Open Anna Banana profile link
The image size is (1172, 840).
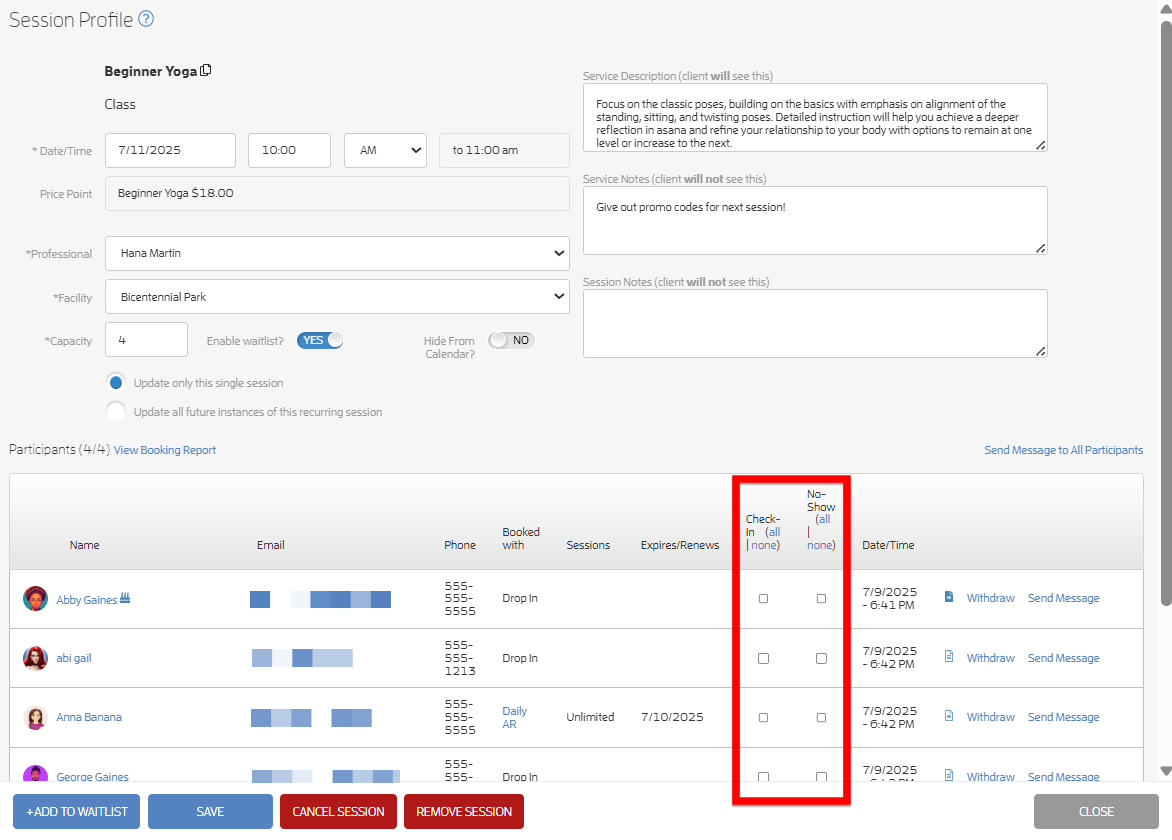(89, 717)
